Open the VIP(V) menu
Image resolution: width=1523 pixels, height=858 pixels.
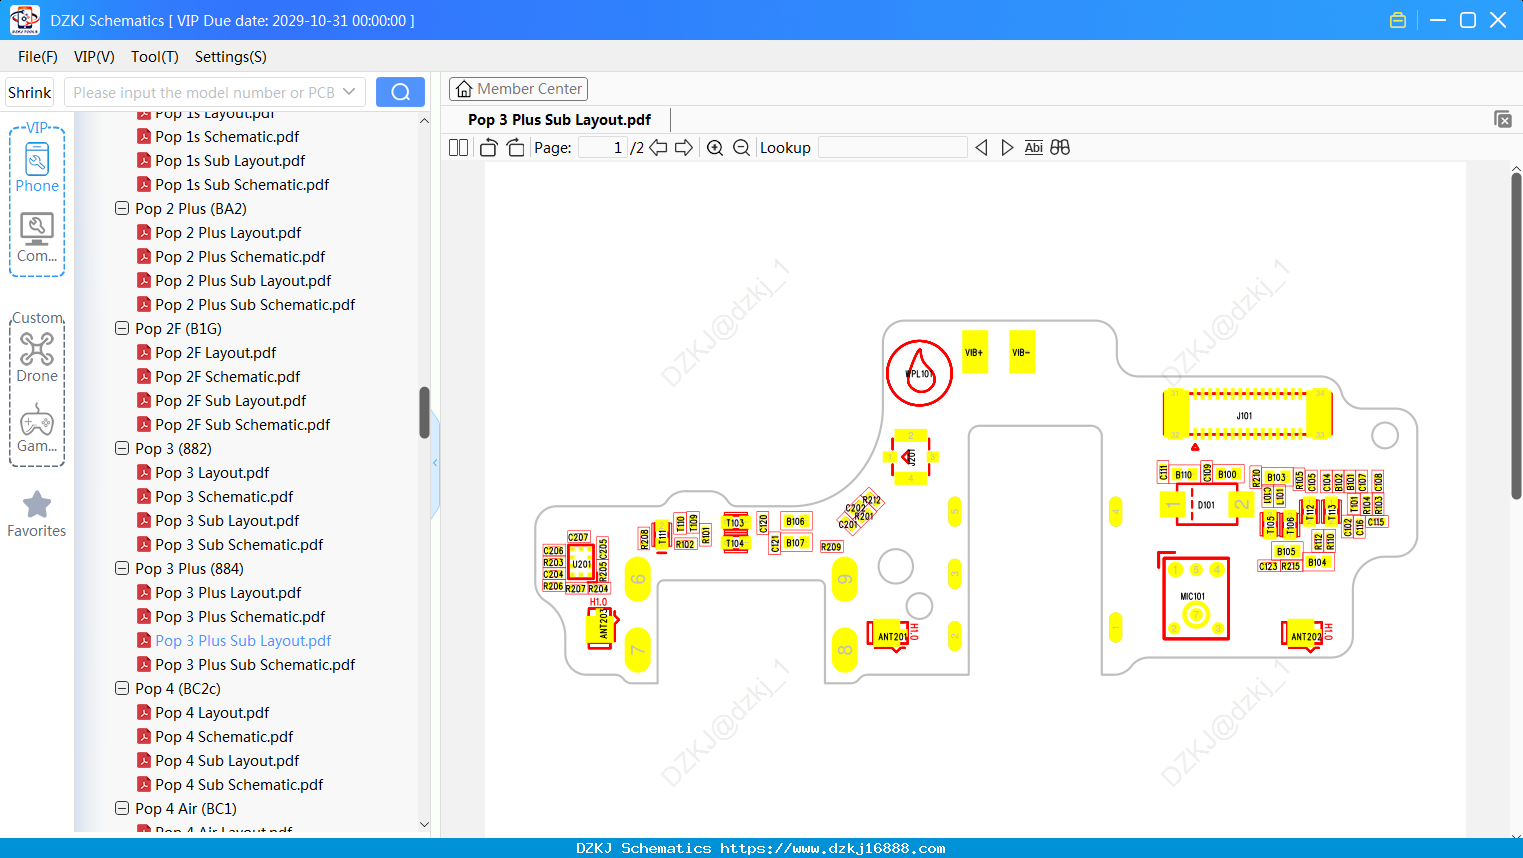pos(94,57)
